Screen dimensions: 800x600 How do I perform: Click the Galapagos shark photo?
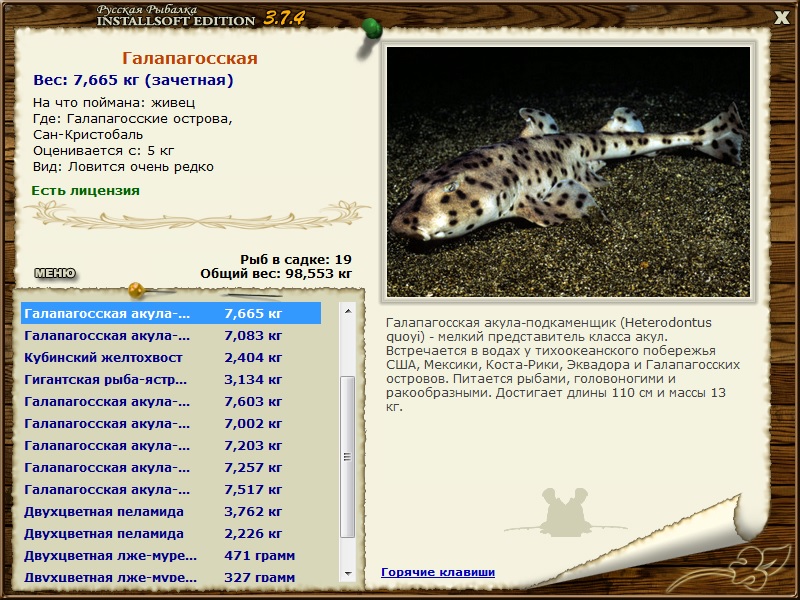pyautogui.click(x=568, y=172)
